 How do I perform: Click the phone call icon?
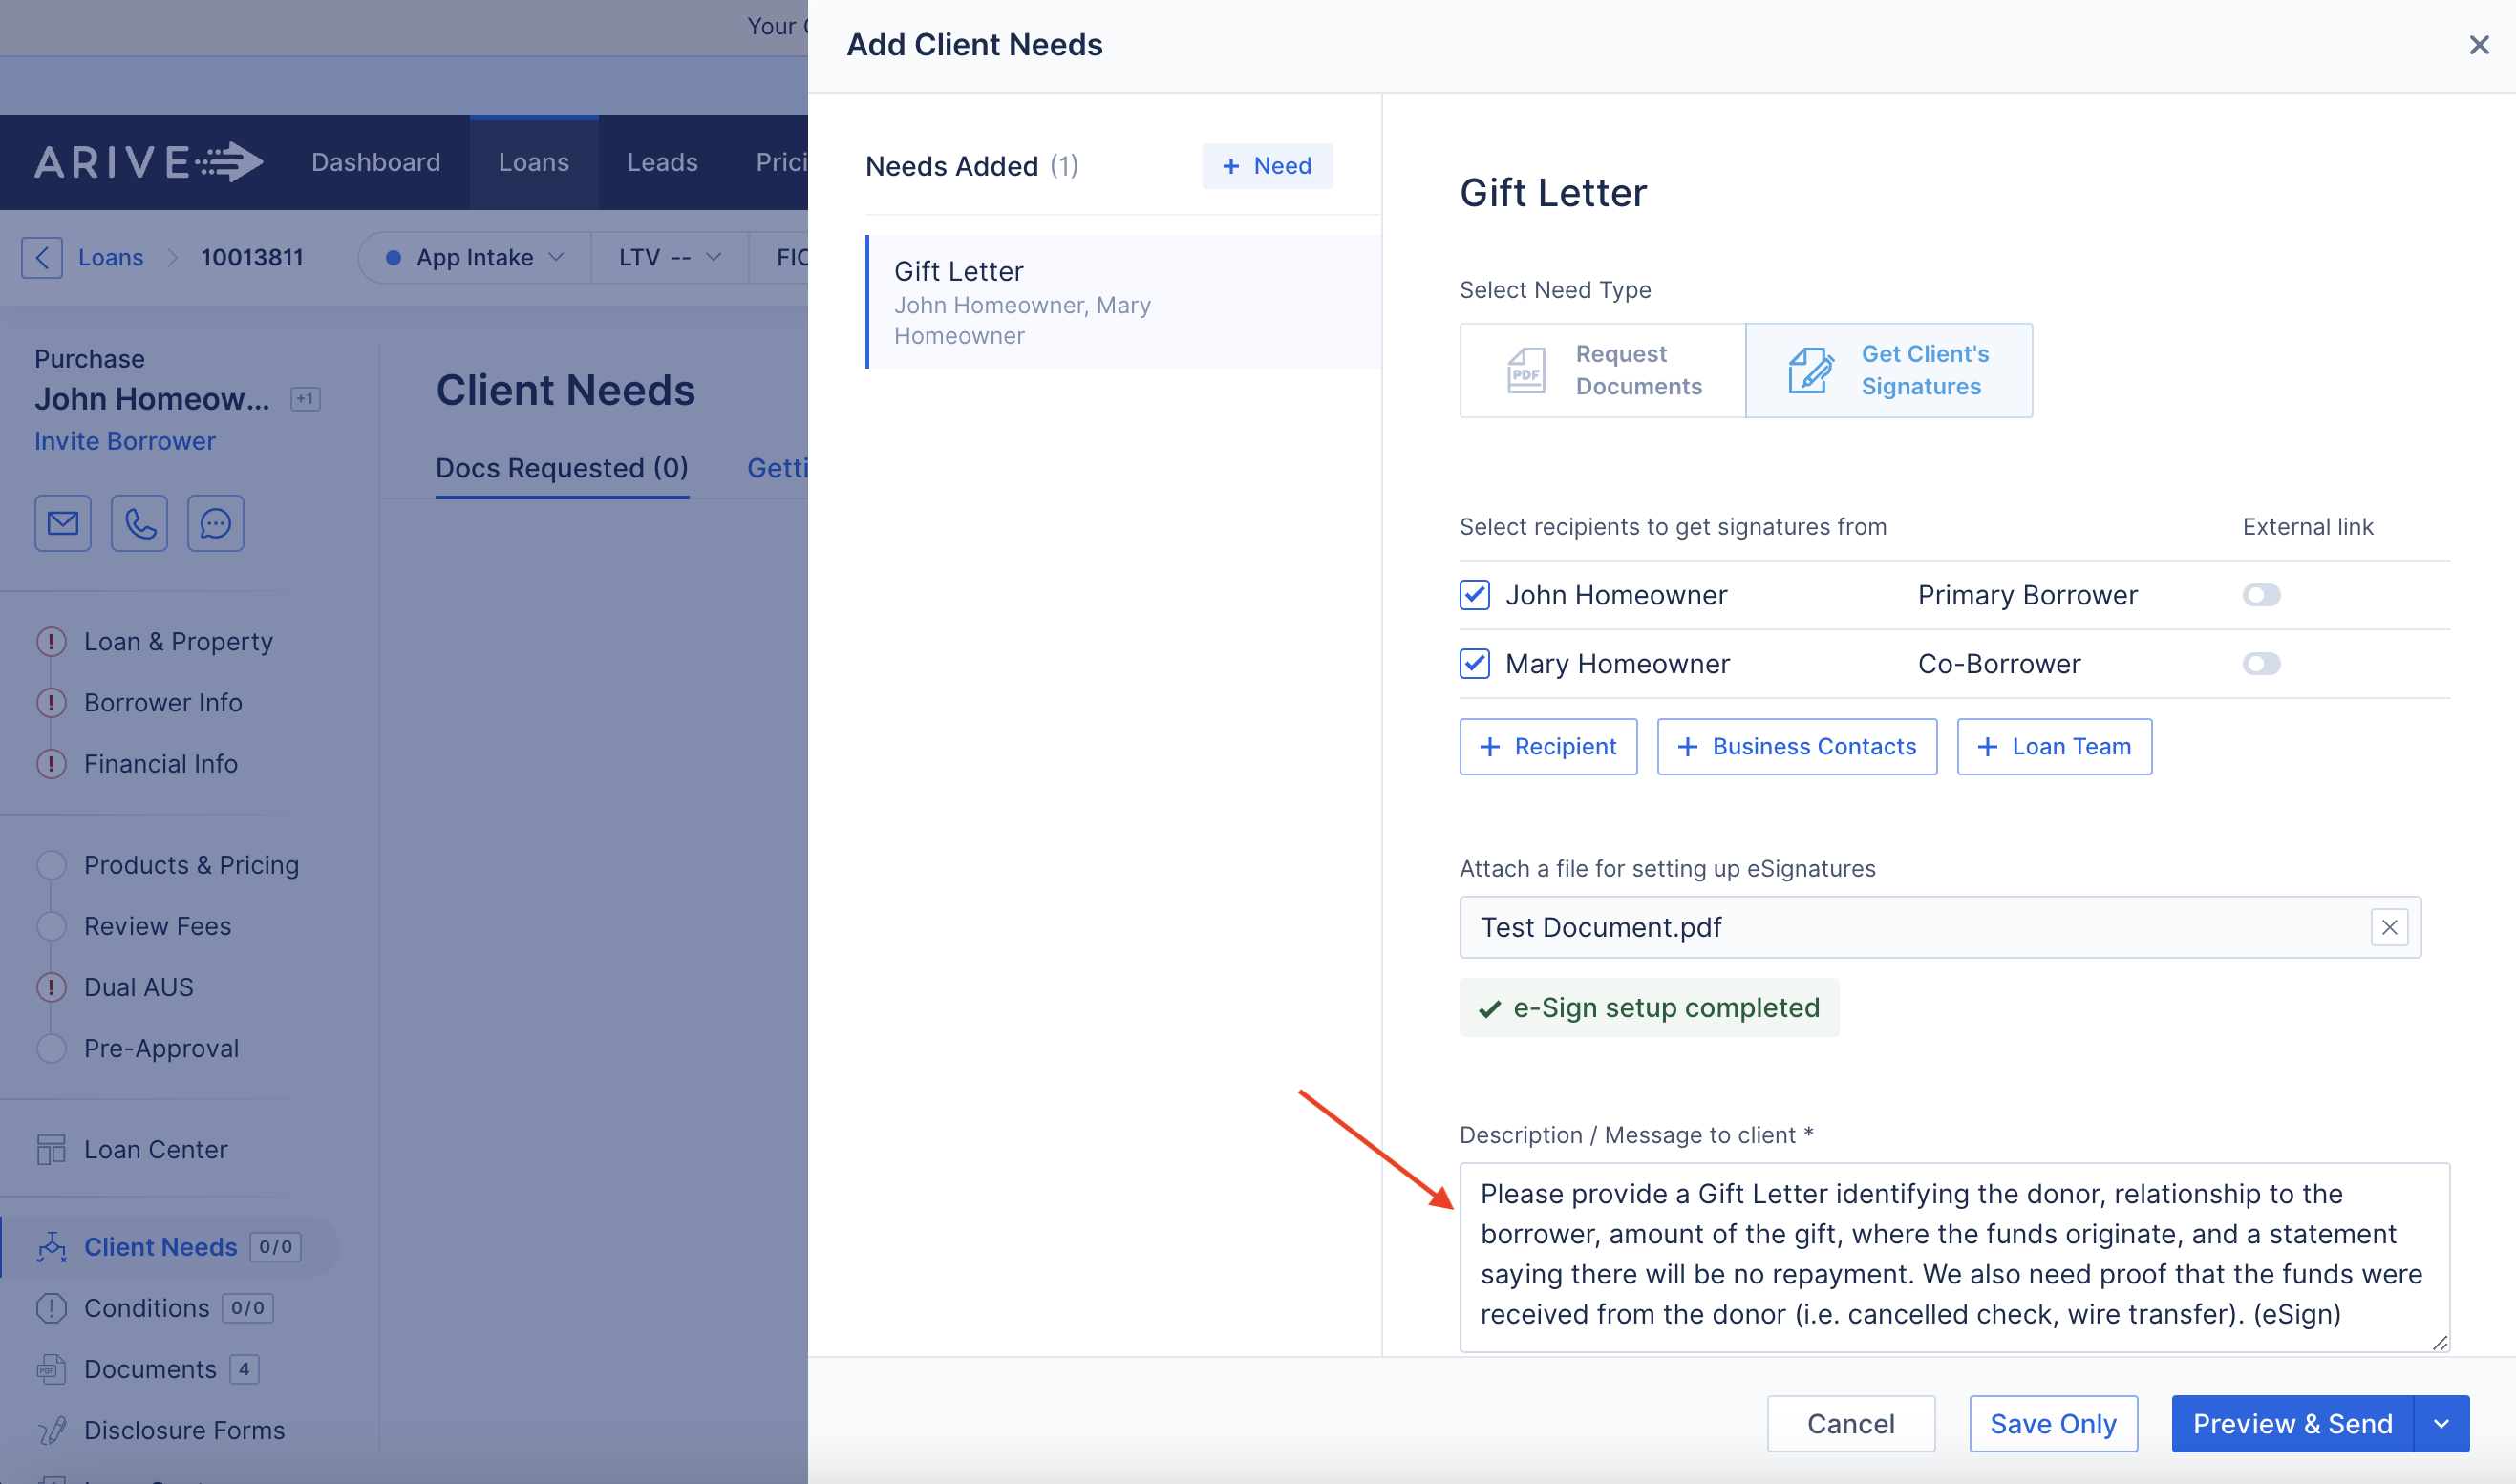(x=139, y=523)
